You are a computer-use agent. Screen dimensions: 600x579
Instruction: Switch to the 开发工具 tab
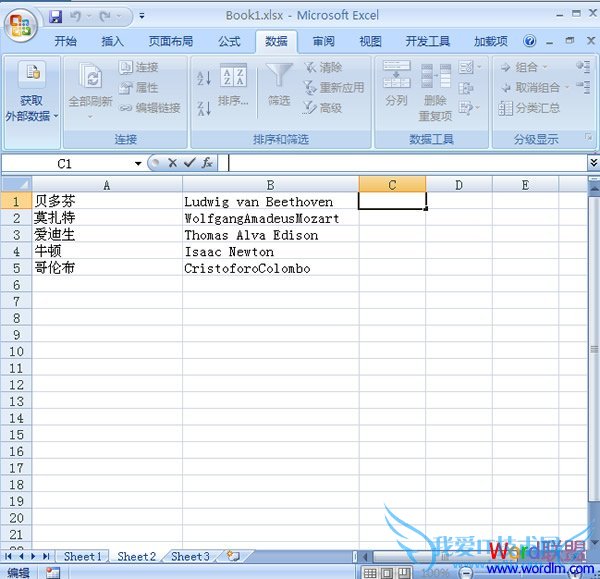(428, 41)
